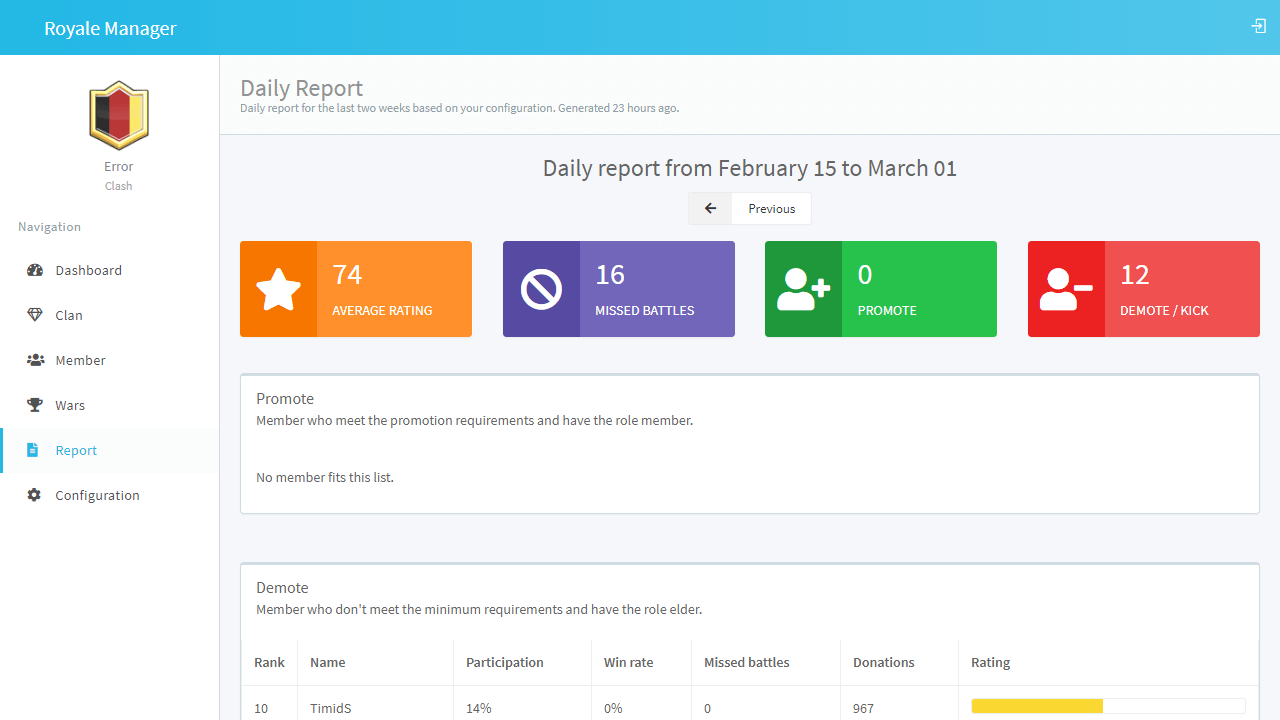Click the Wars trophy icon
1280x720 pixels.
[x=35, y=405]
